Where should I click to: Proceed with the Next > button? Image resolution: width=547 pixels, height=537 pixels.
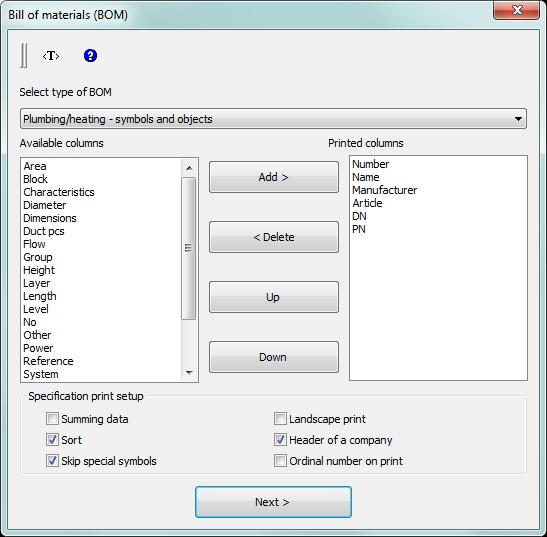[273, 502]
